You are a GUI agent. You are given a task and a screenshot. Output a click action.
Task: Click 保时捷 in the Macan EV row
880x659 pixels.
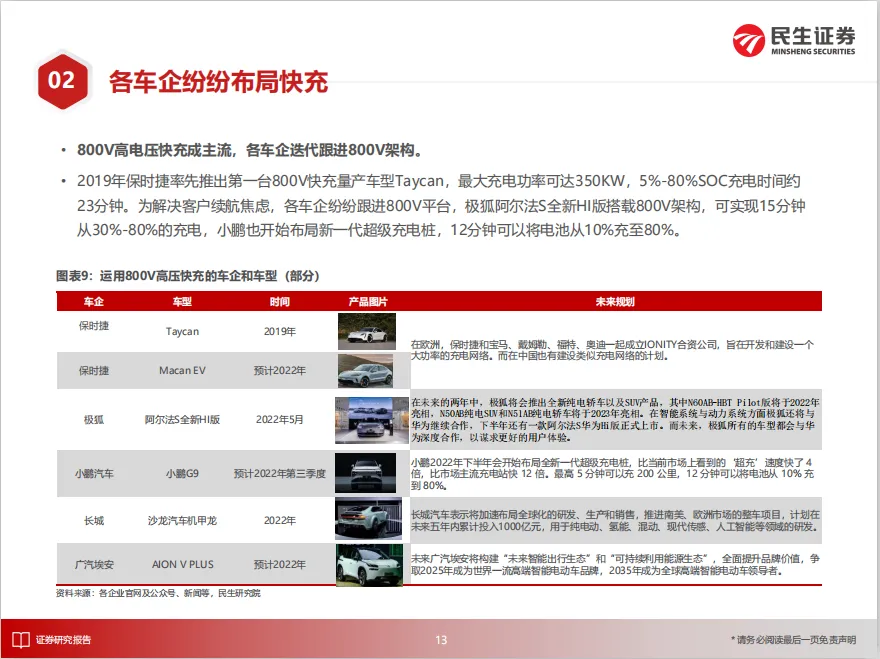coord(94,370)
